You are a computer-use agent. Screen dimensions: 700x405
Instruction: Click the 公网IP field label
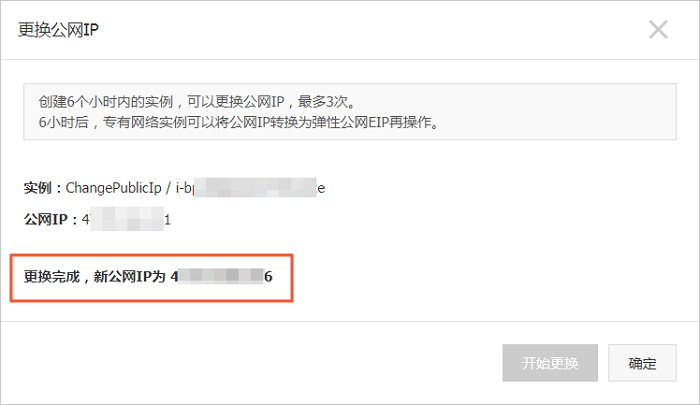tap(46, 220)
